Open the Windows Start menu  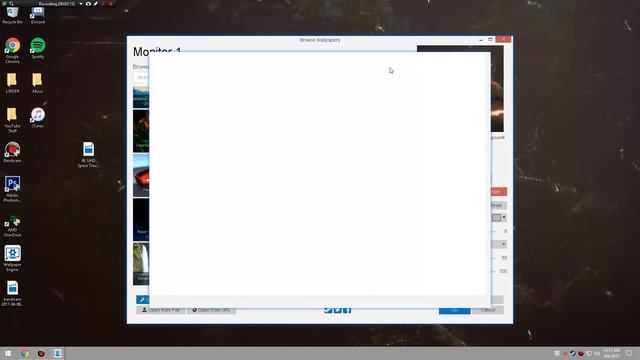point(8,353)
